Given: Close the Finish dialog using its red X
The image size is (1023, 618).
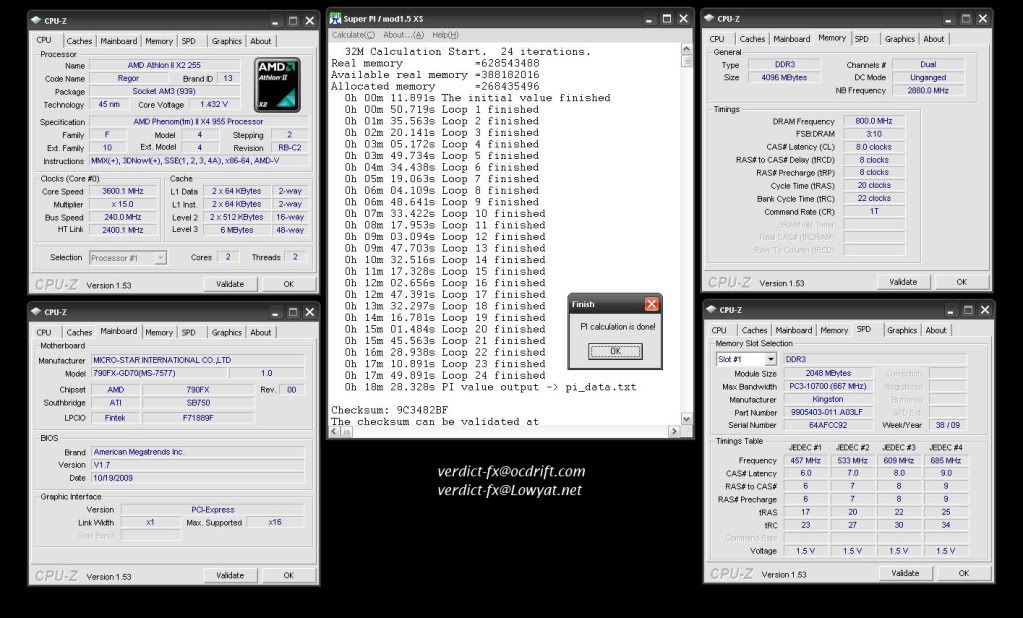Looking at the screenshot, I should (x=651, y=304).
